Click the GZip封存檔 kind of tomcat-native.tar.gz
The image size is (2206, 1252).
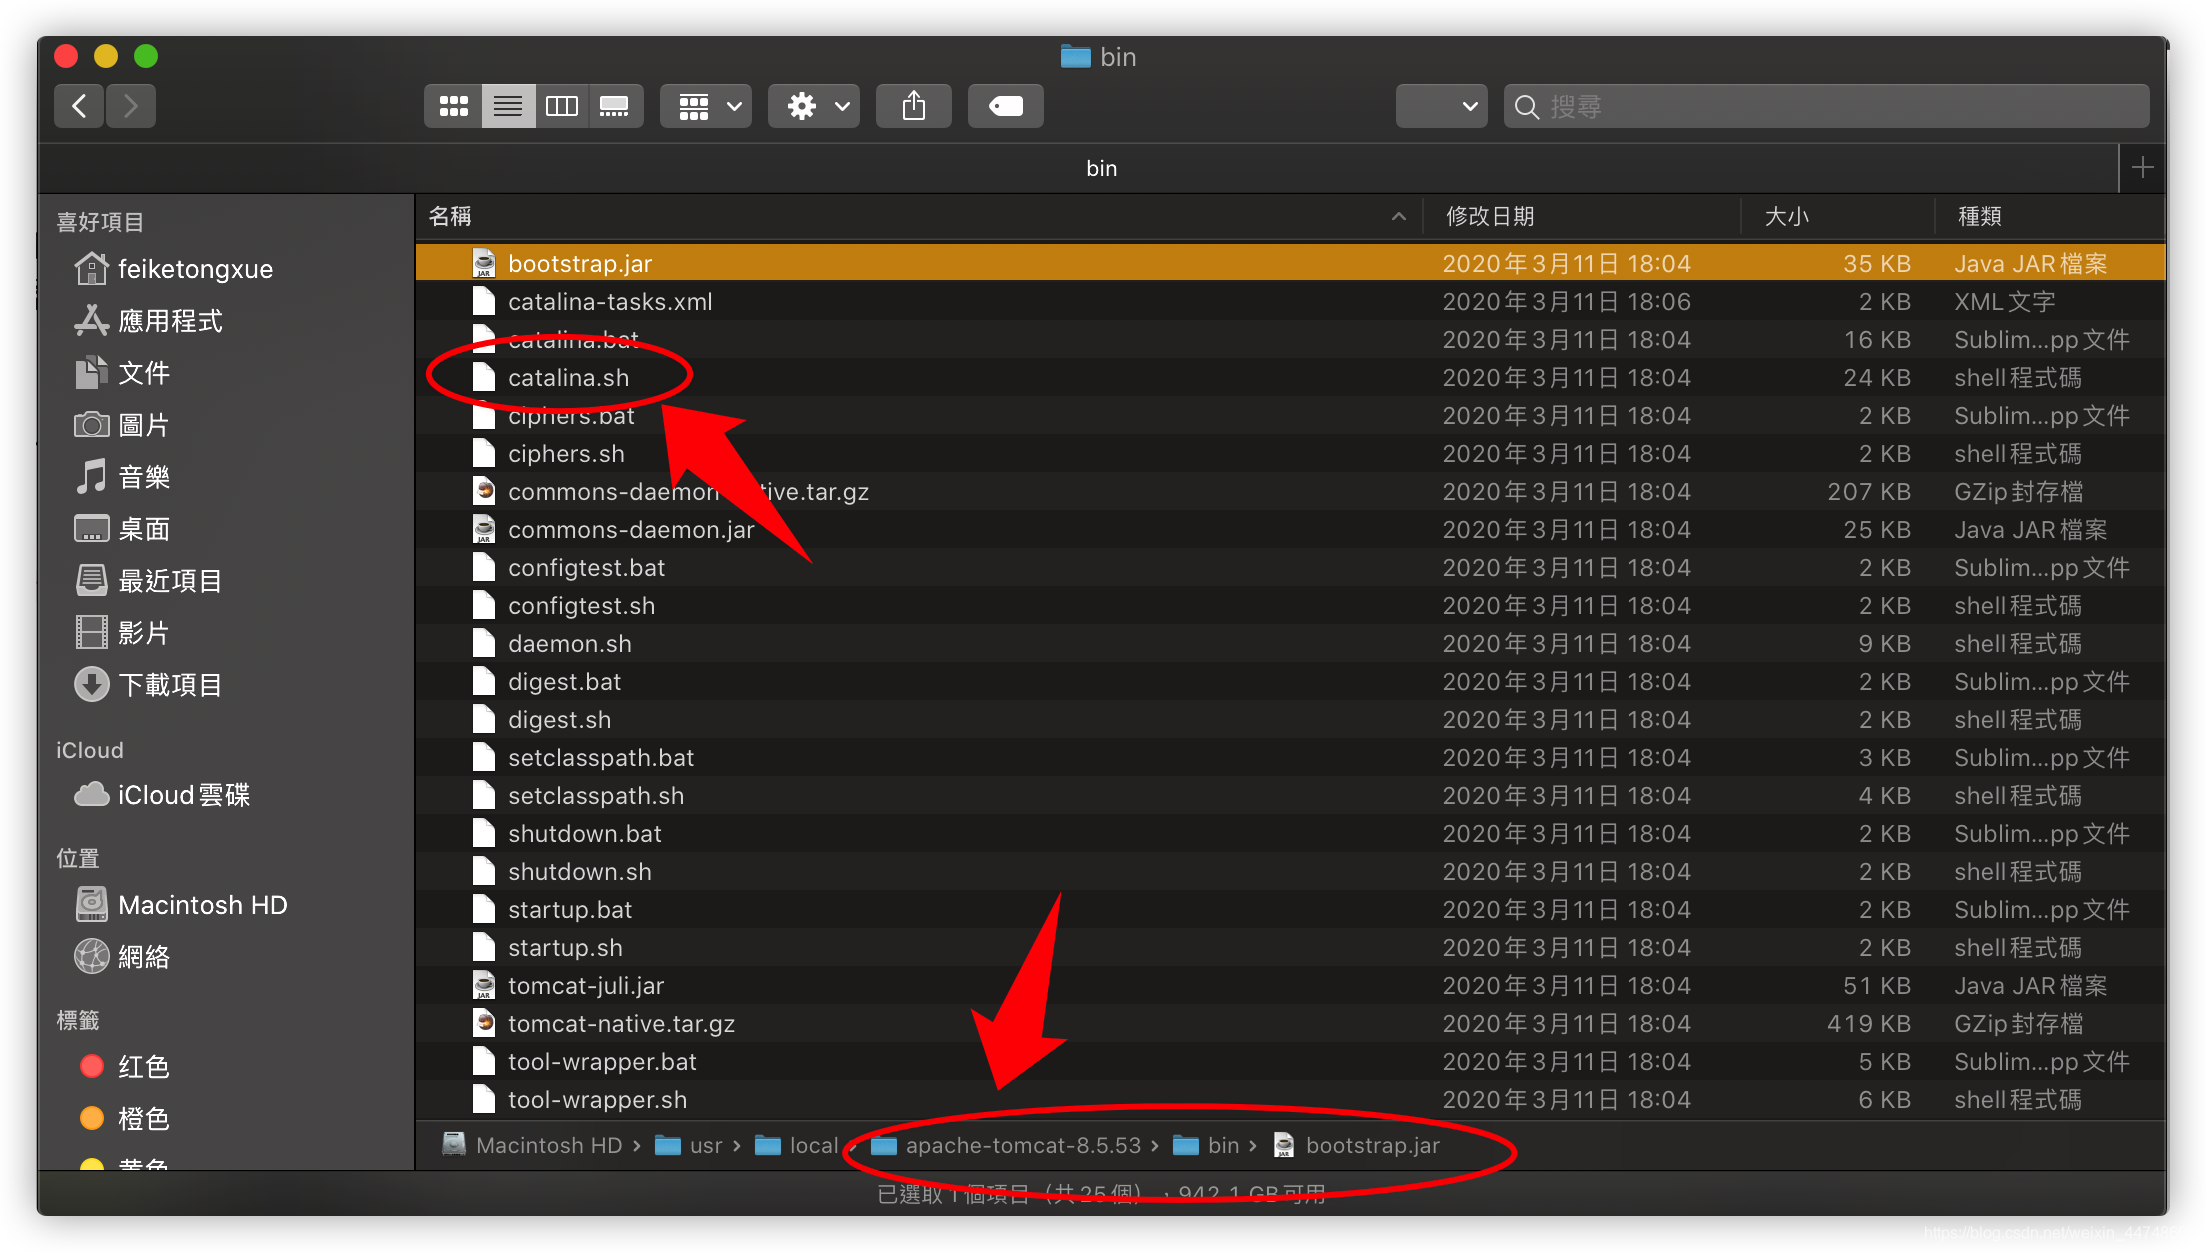(x=2019, y=1024)
